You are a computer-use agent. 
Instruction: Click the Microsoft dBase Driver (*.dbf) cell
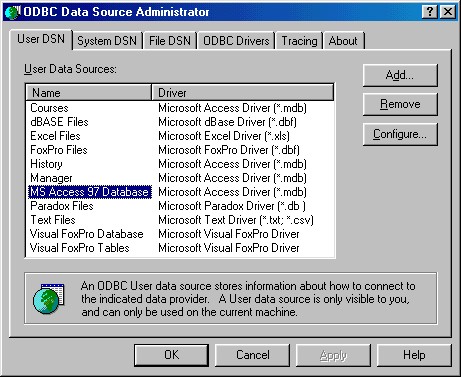tap(227, 122)
